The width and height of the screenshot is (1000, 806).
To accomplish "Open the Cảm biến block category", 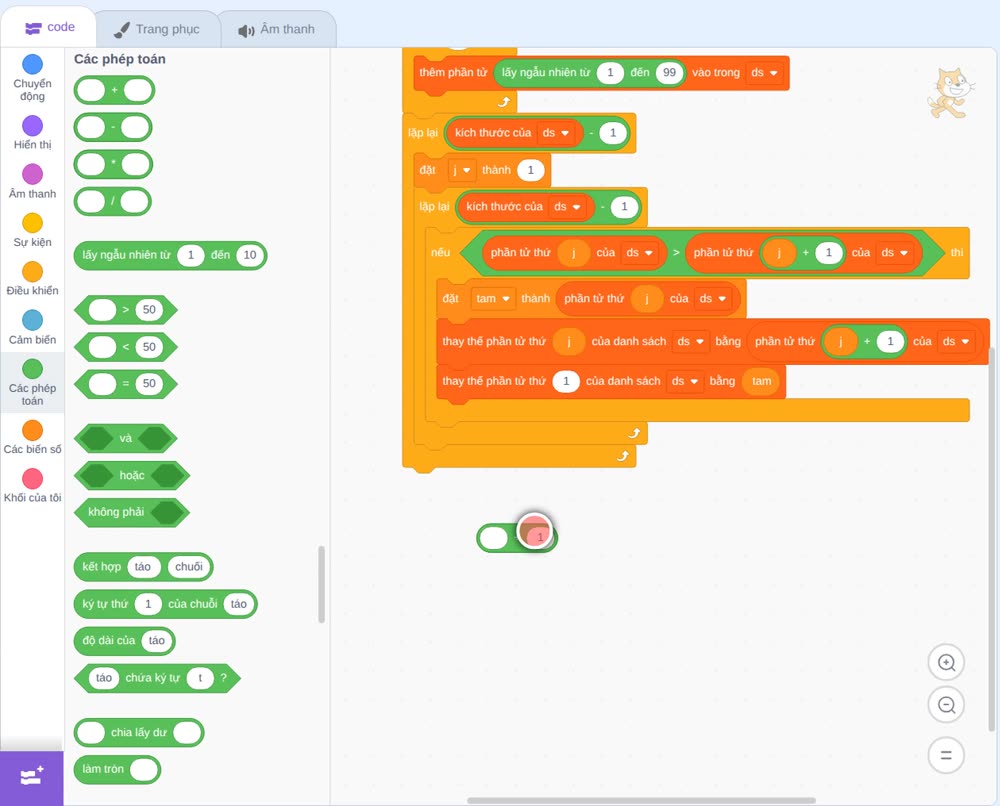I will tap(32, 328).
